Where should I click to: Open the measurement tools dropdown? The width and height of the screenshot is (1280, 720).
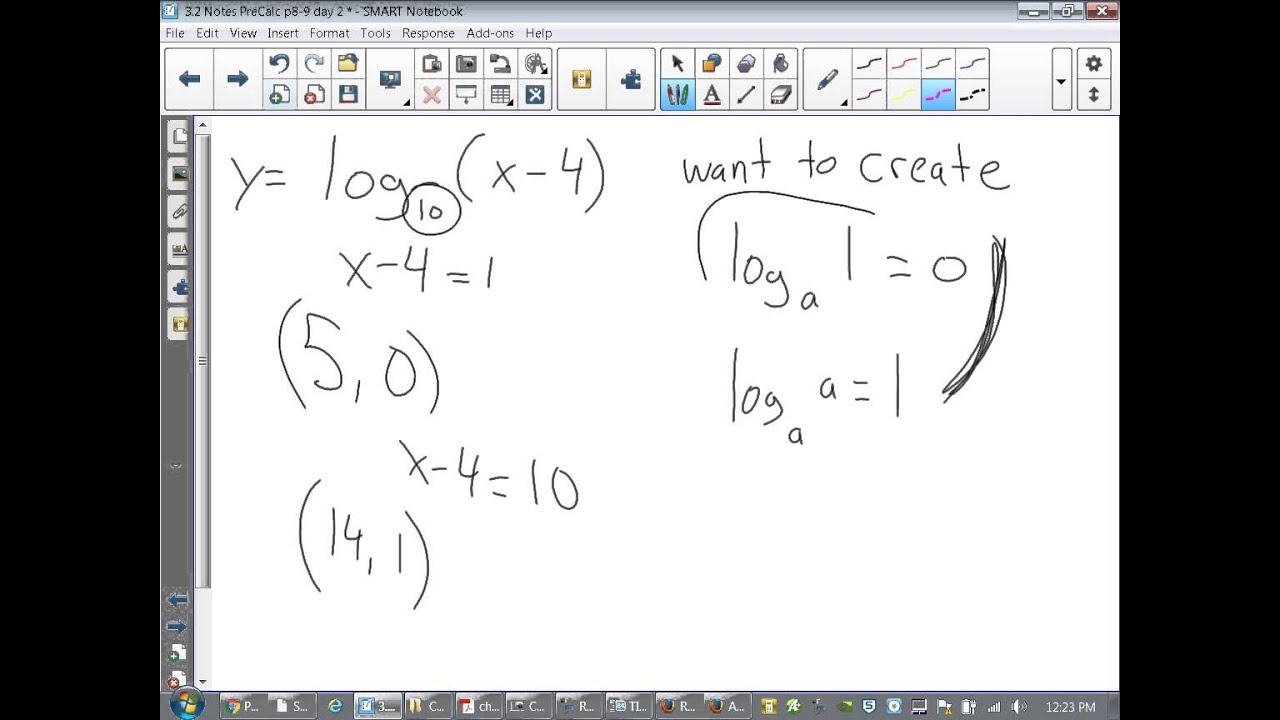[x=535, y=64]
